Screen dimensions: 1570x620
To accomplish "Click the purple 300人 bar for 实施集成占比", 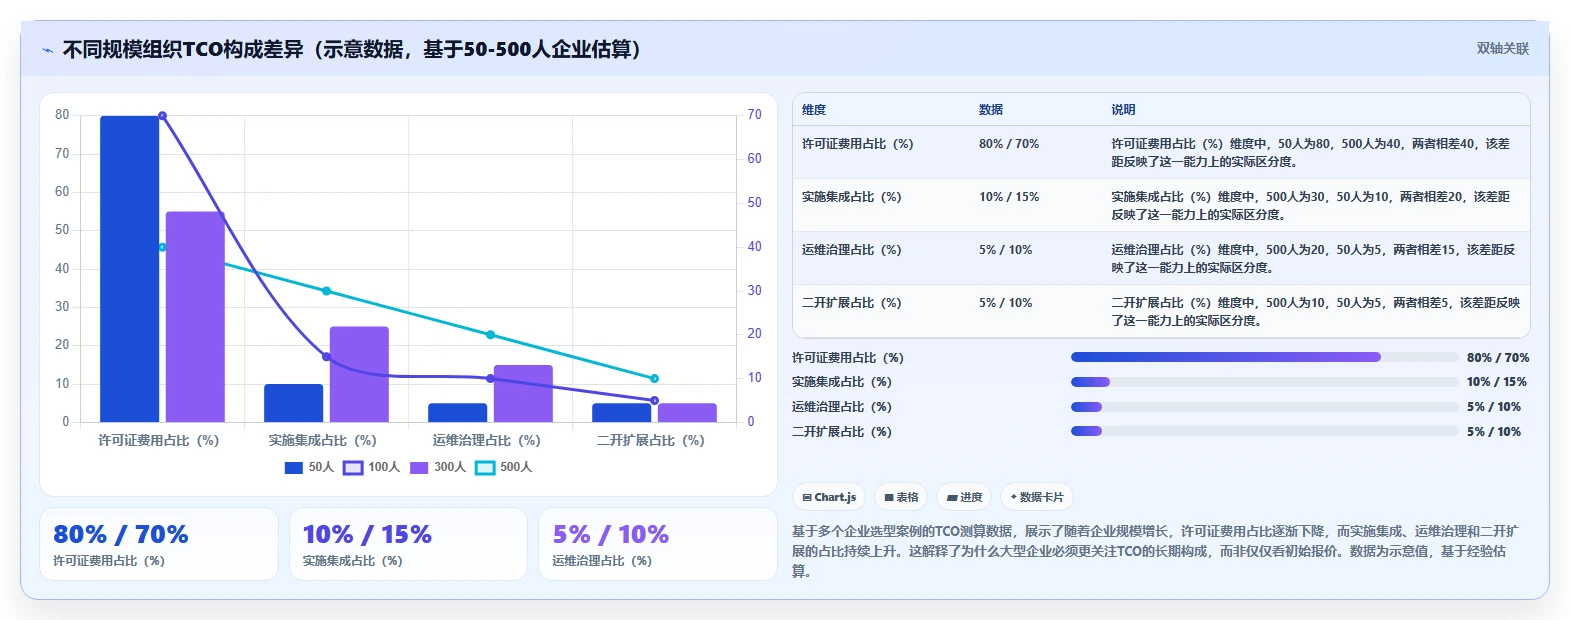I will tap(359, 374).
